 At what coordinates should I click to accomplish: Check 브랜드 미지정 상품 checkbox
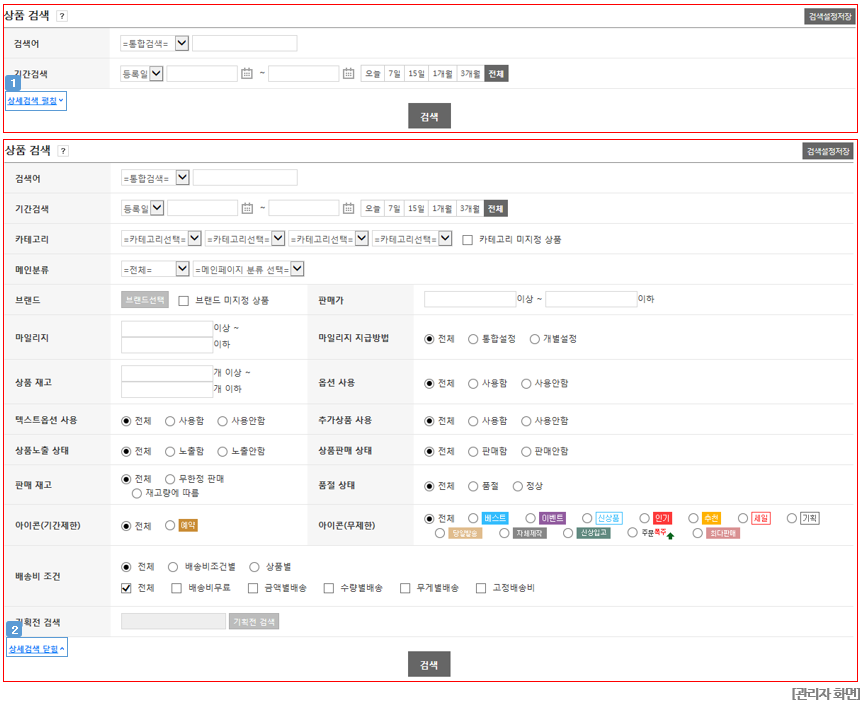coord(184,300)
